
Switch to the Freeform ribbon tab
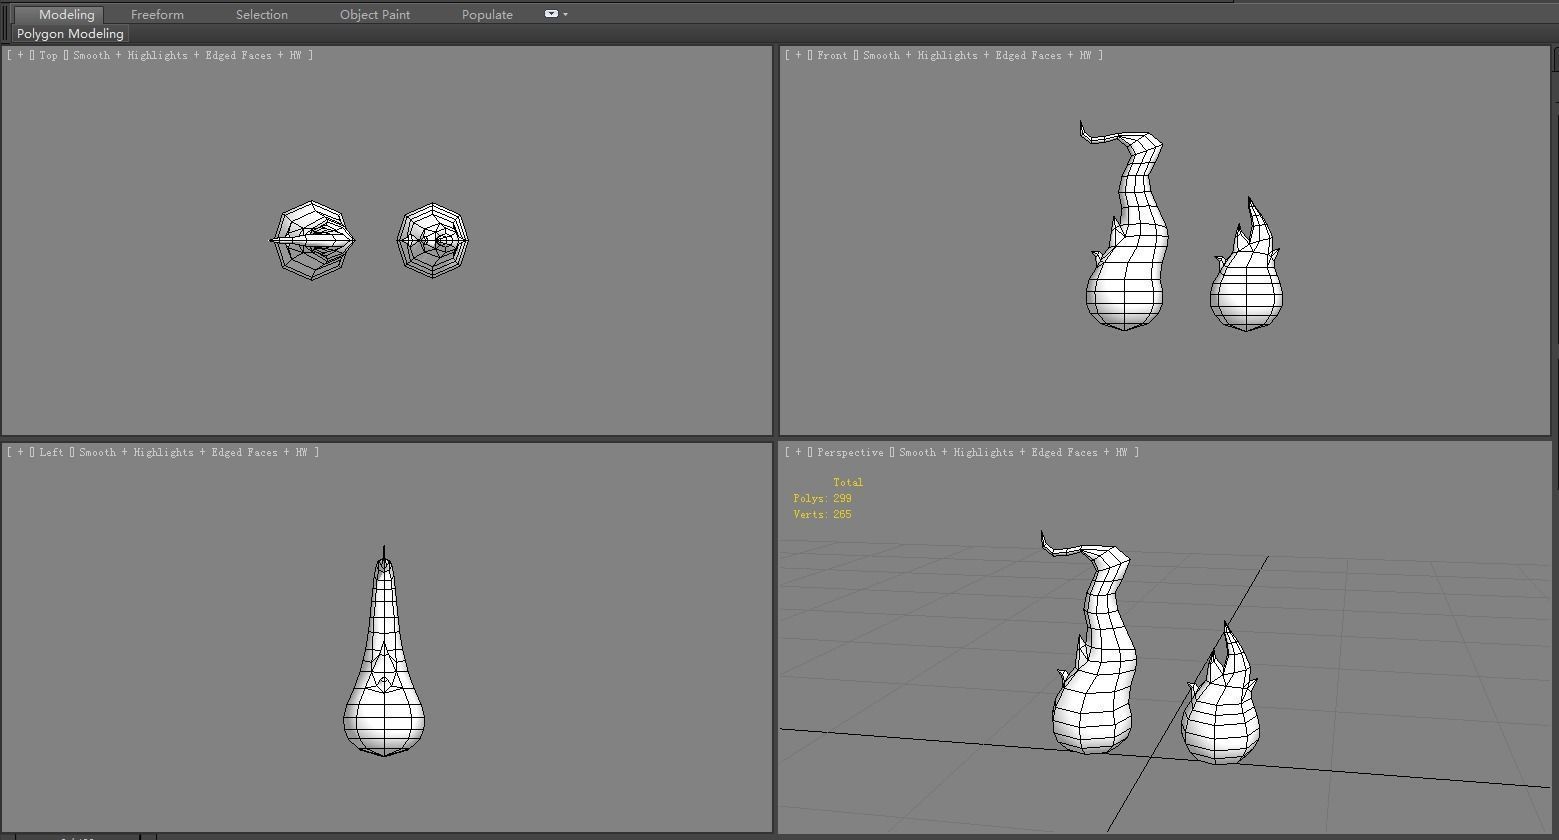[157, 15]
